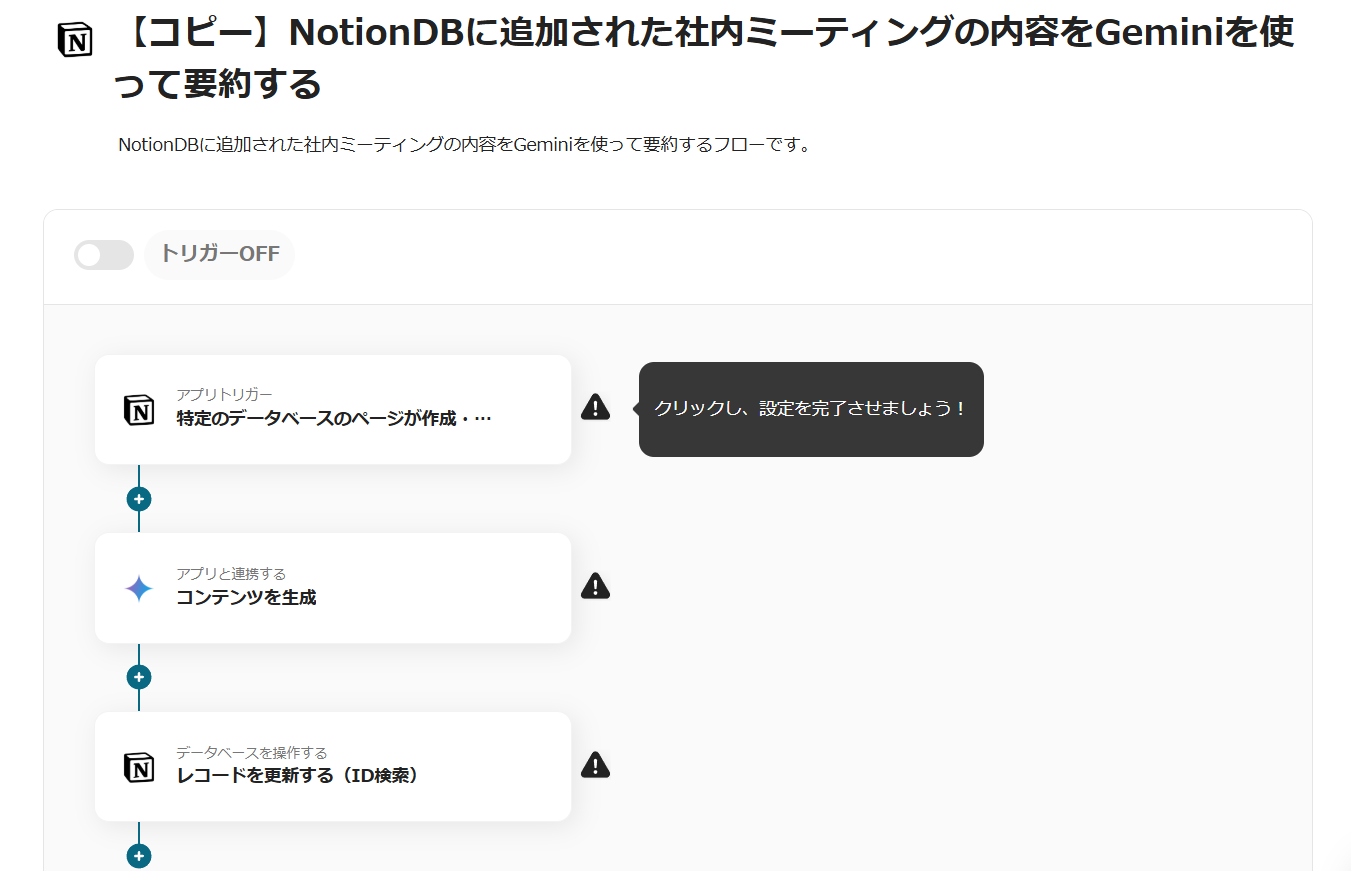Click the warning icon beside the アプリトリガー step

coord(595,407)
